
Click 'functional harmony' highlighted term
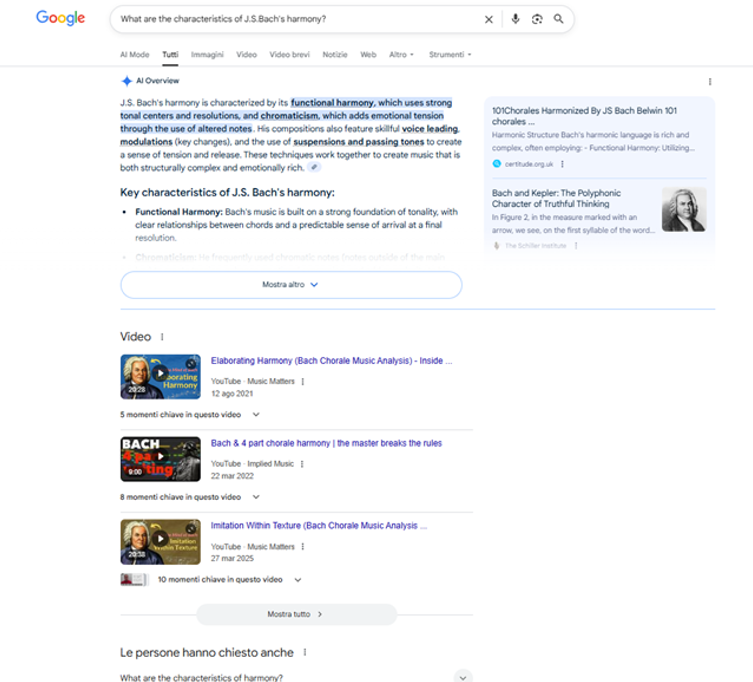click(332, 103)
